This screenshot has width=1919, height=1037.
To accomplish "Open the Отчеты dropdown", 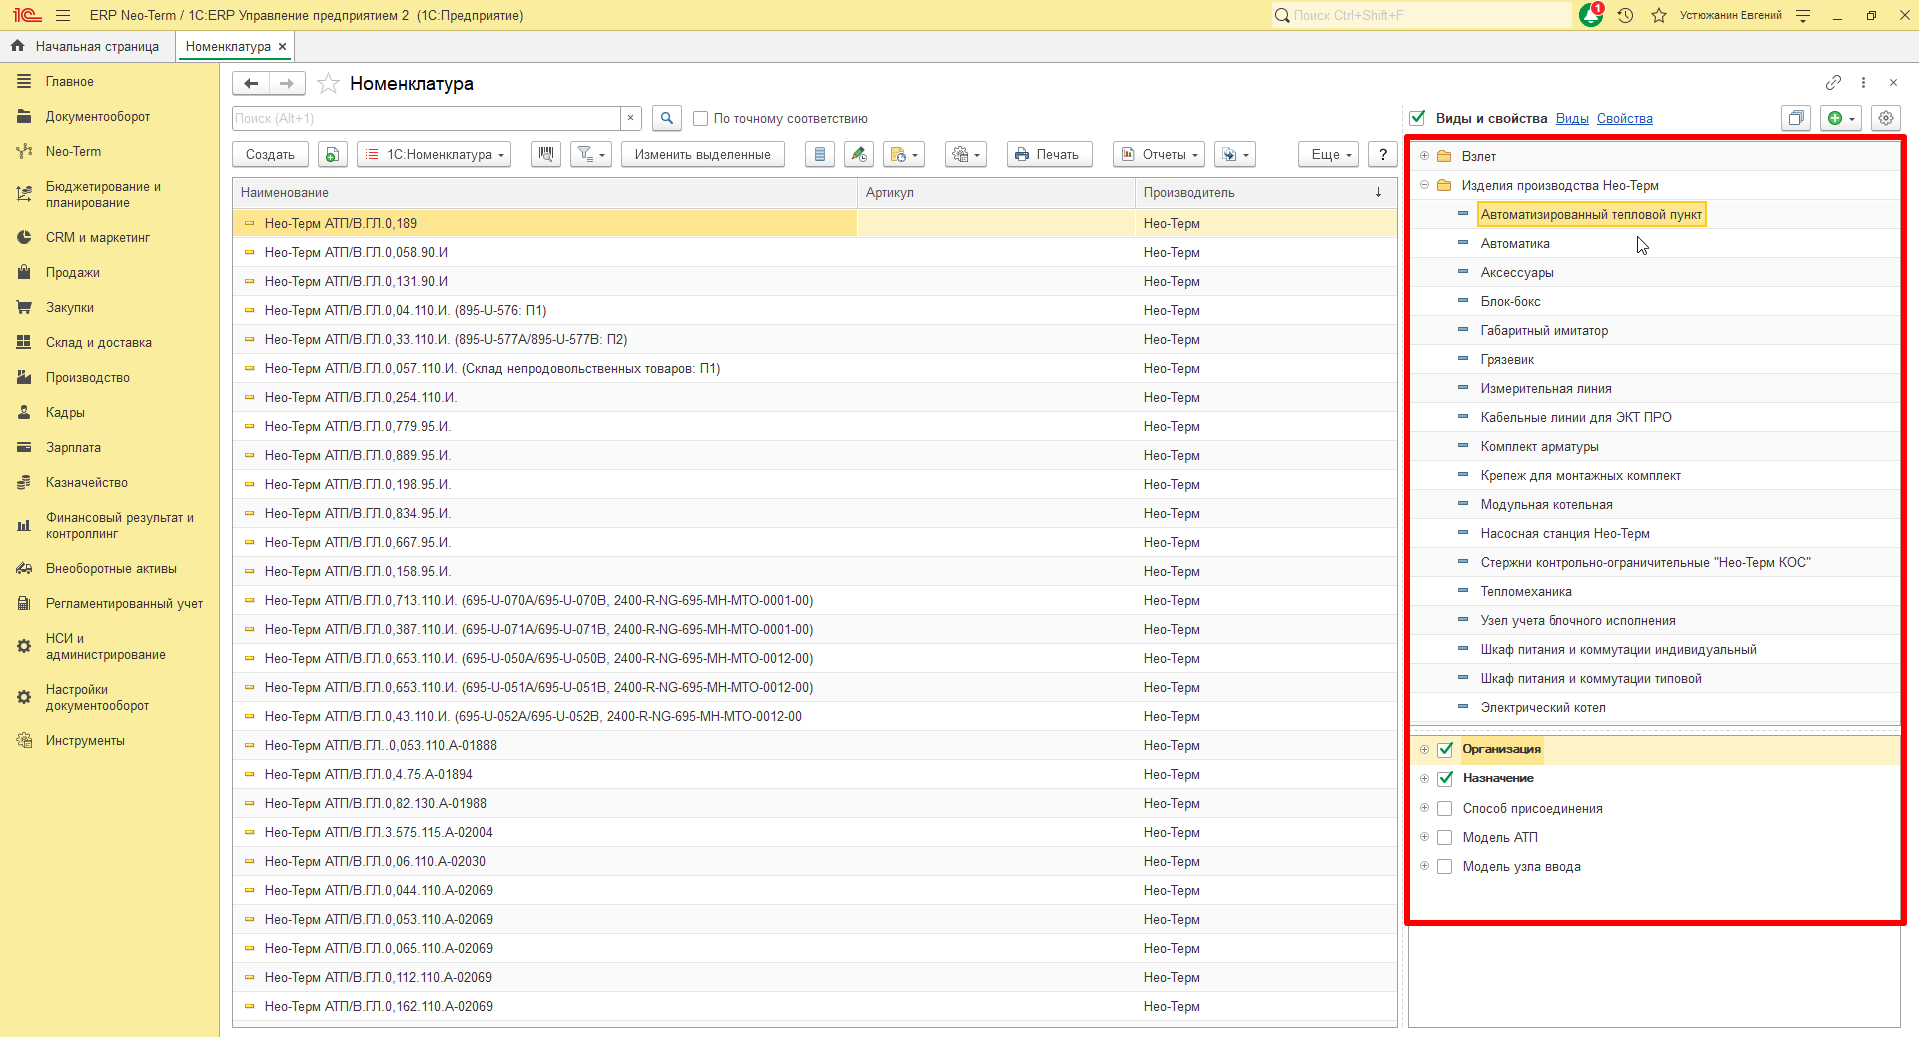I will click(x=1159, y=154).
